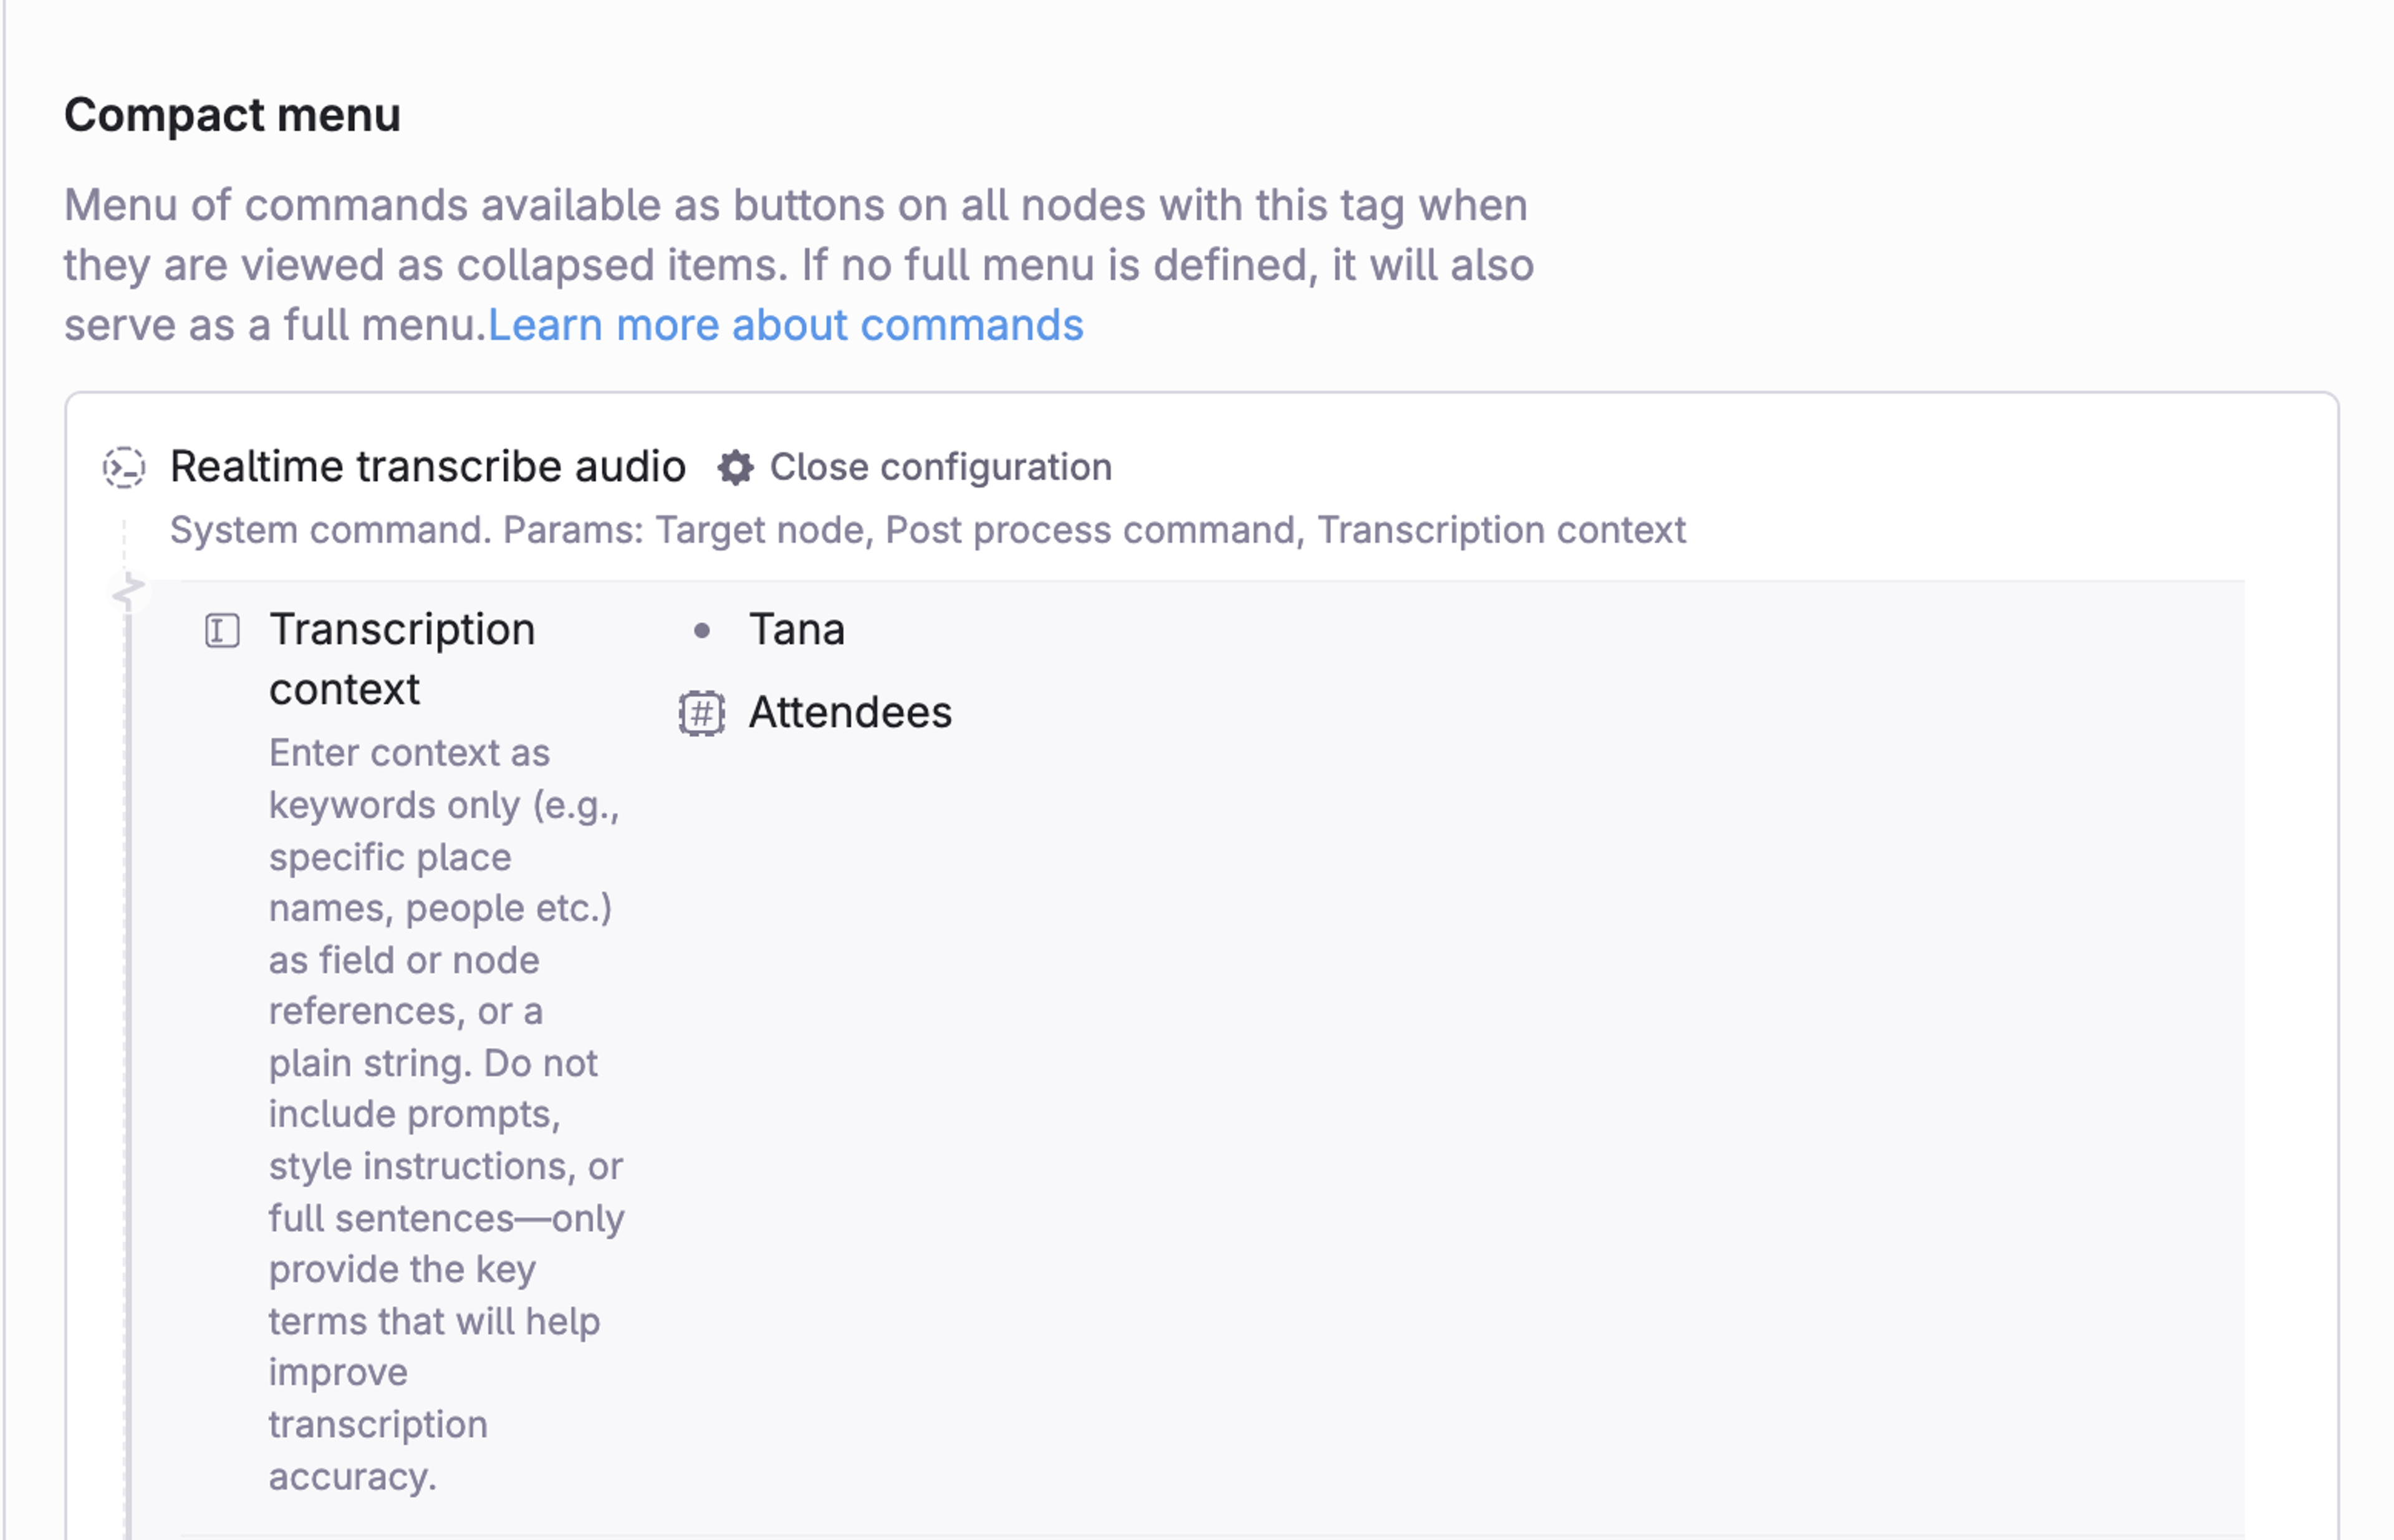Image resolution: width=2394 pixels, height=1540 pixels.
Task: Click the hash icon beside Attendees
Action: click(x=702, y=713)
